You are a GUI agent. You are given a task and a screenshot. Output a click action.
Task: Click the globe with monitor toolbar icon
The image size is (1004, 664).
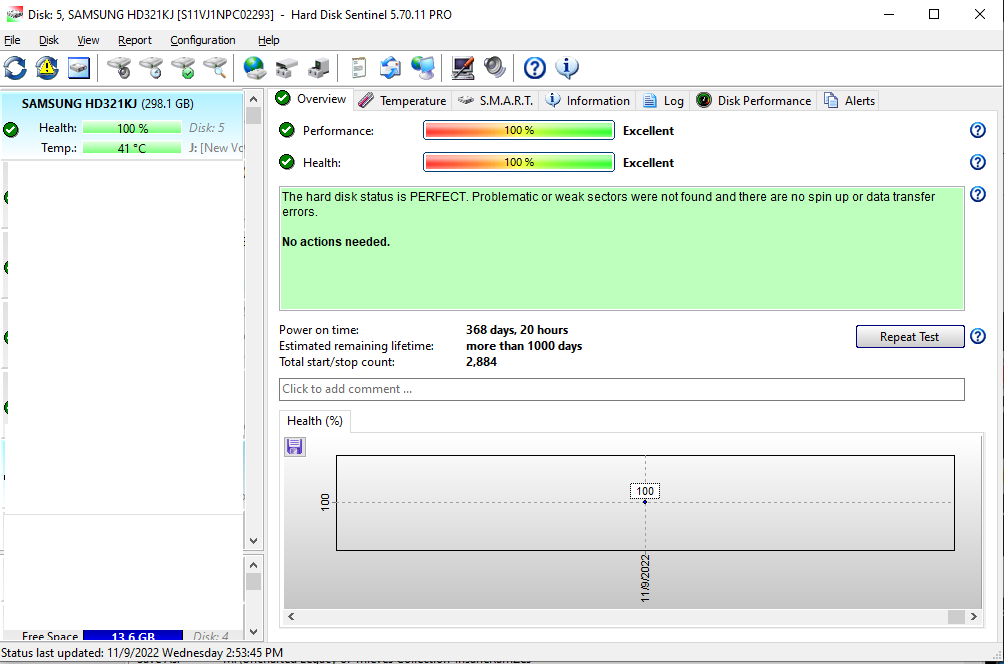(x=423, y=68)
